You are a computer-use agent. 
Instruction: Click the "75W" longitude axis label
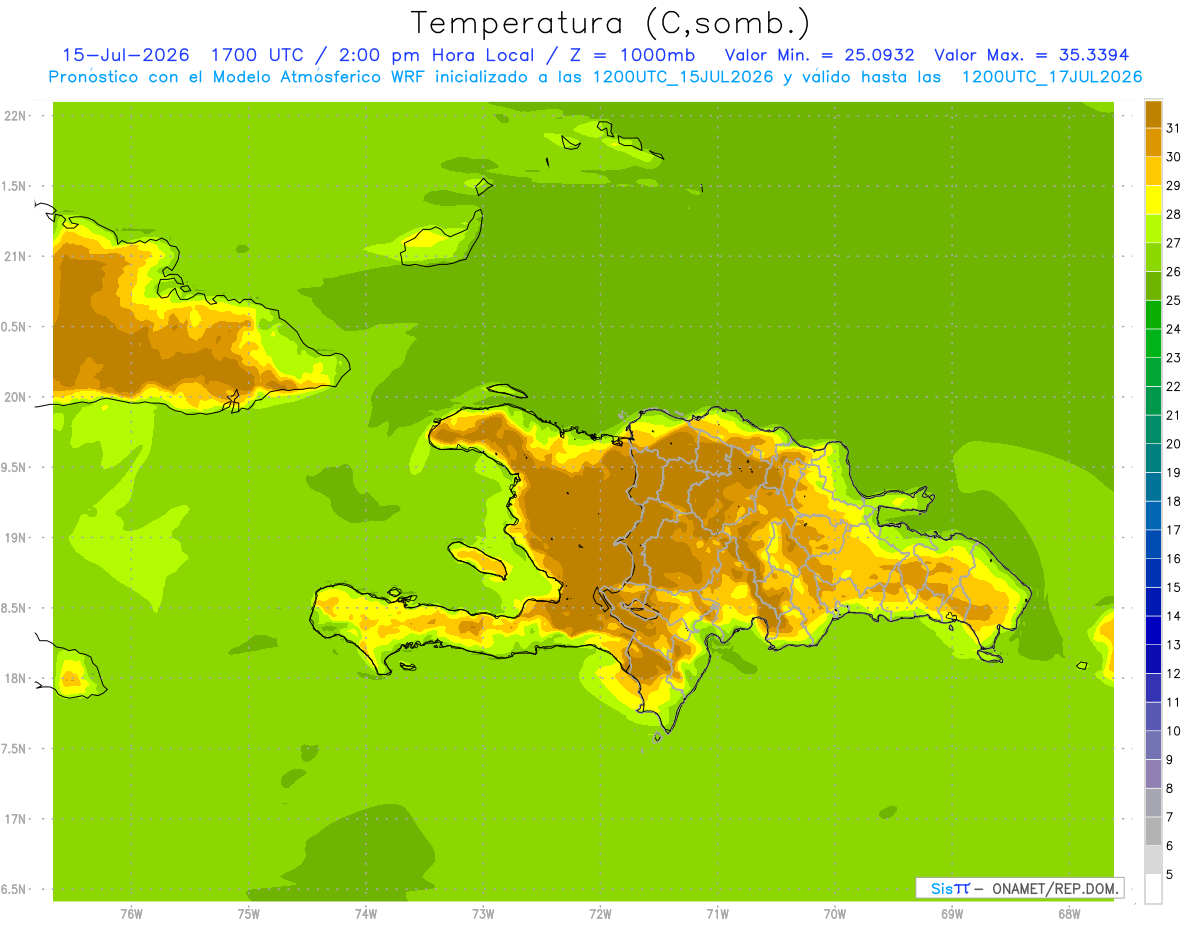click(249, 913)
